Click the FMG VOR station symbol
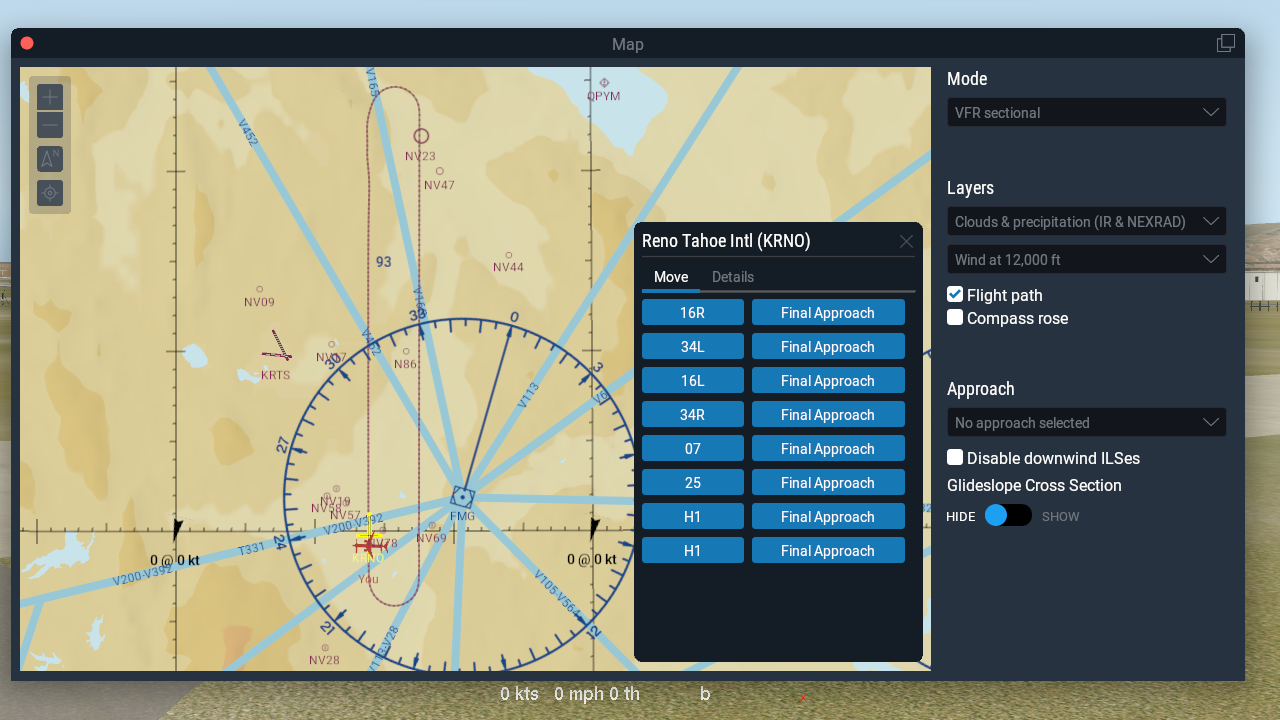 [x=462, y=496]
